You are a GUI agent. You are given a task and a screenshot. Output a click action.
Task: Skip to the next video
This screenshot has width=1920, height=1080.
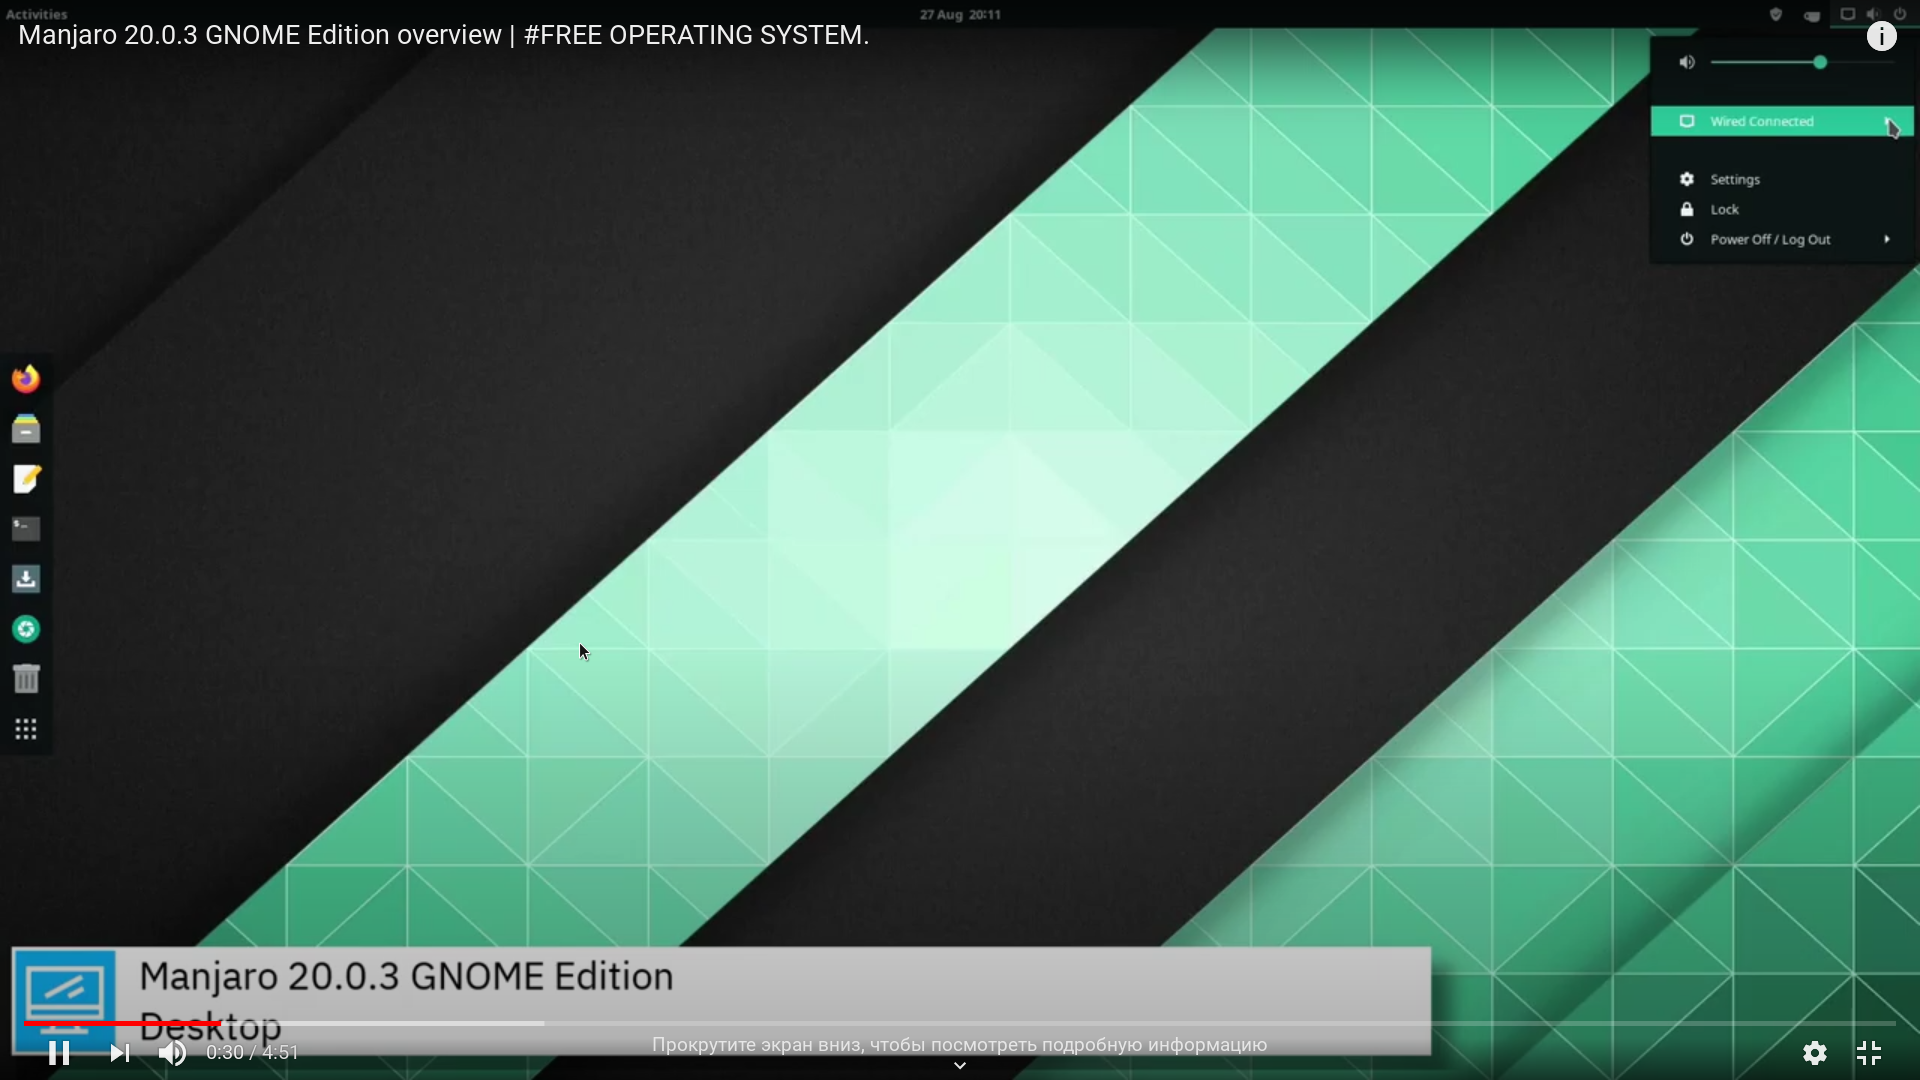pyautogui.click(x=120, y=1053)
